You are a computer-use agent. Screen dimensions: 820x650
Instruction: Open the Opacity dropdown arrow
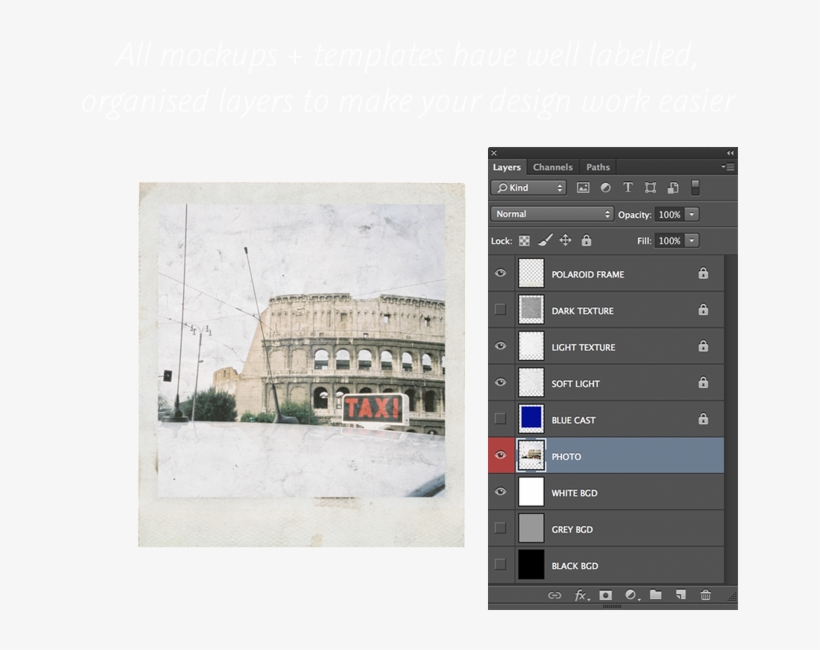tap(691, 214)
